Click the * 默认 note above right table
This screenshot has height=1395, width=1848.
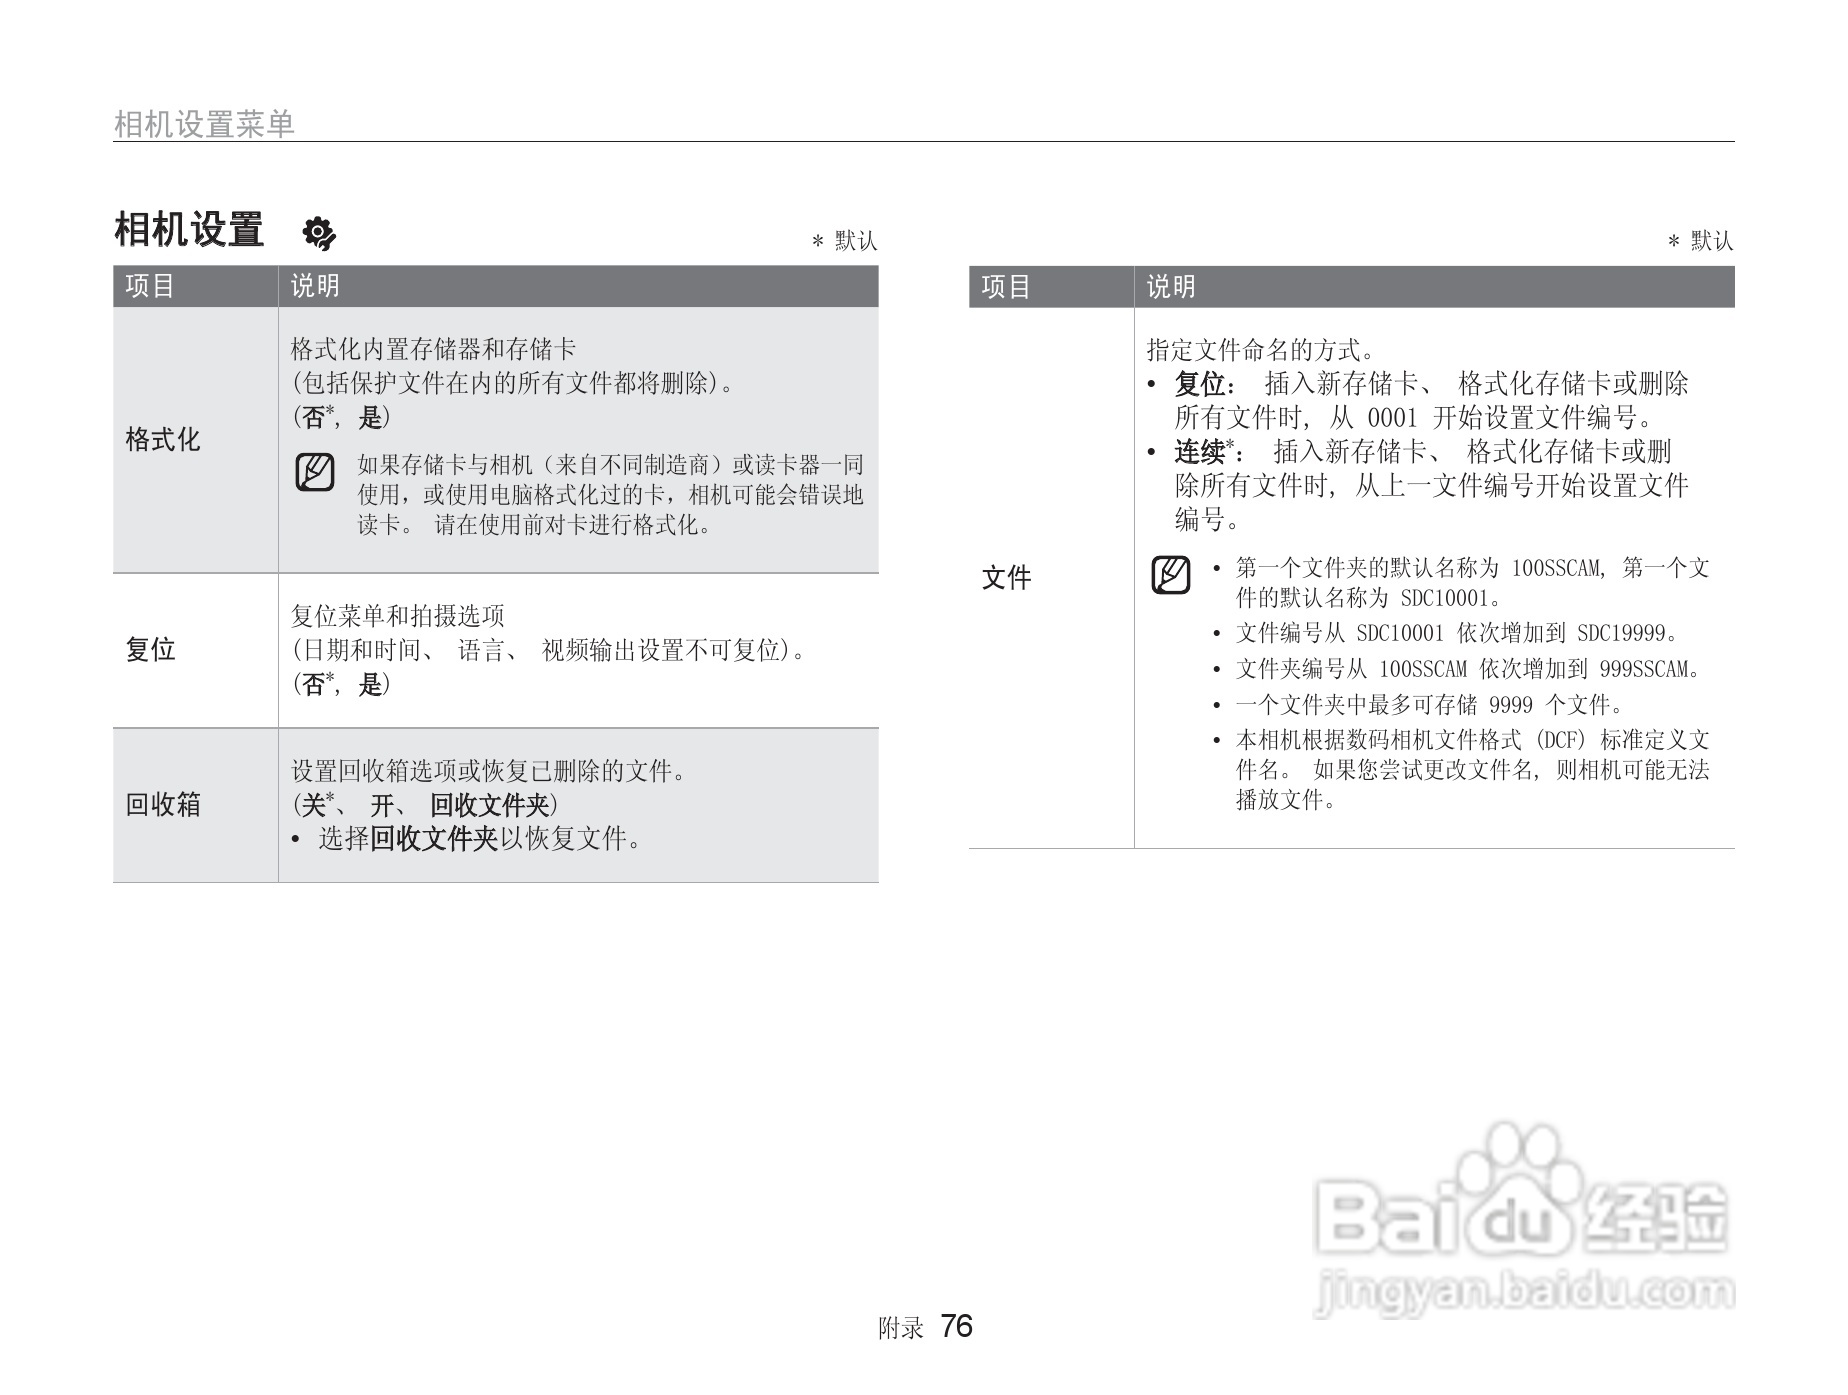click(1700, 241)
